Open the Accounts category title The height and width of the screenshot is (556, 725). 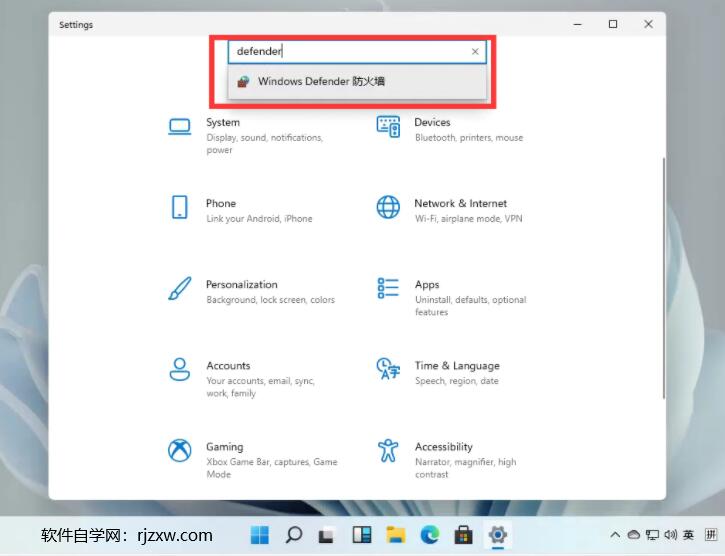(x=228, y=365)
